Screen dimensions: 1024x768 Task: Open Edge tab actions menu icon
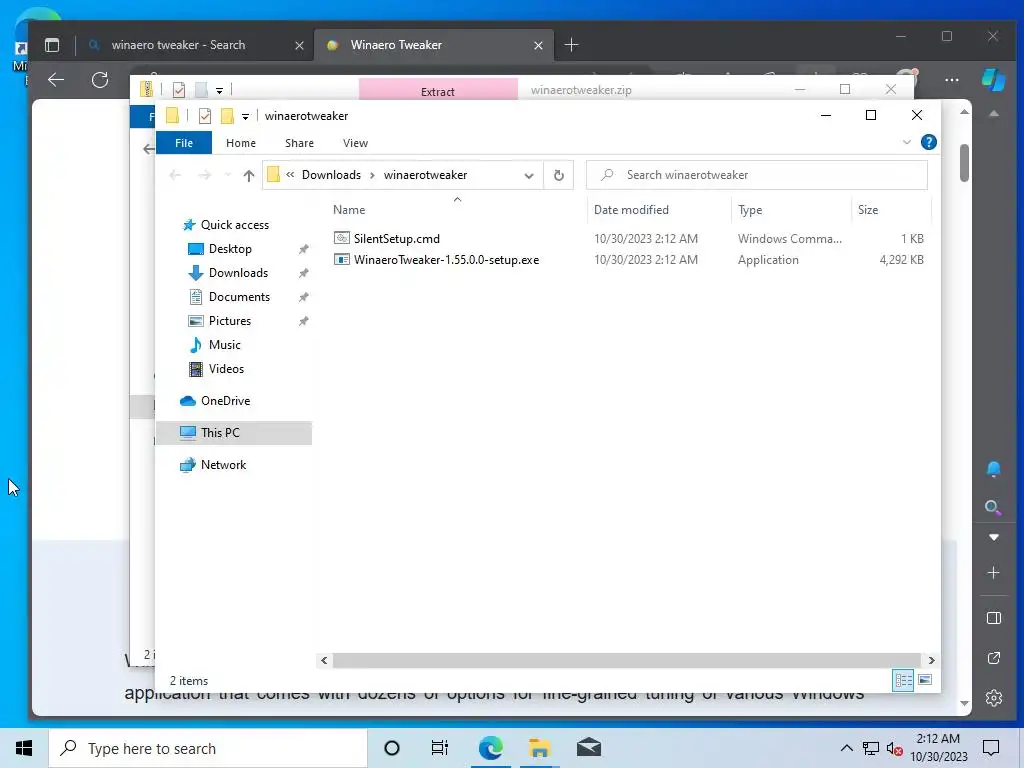click(x=52, y=45)
